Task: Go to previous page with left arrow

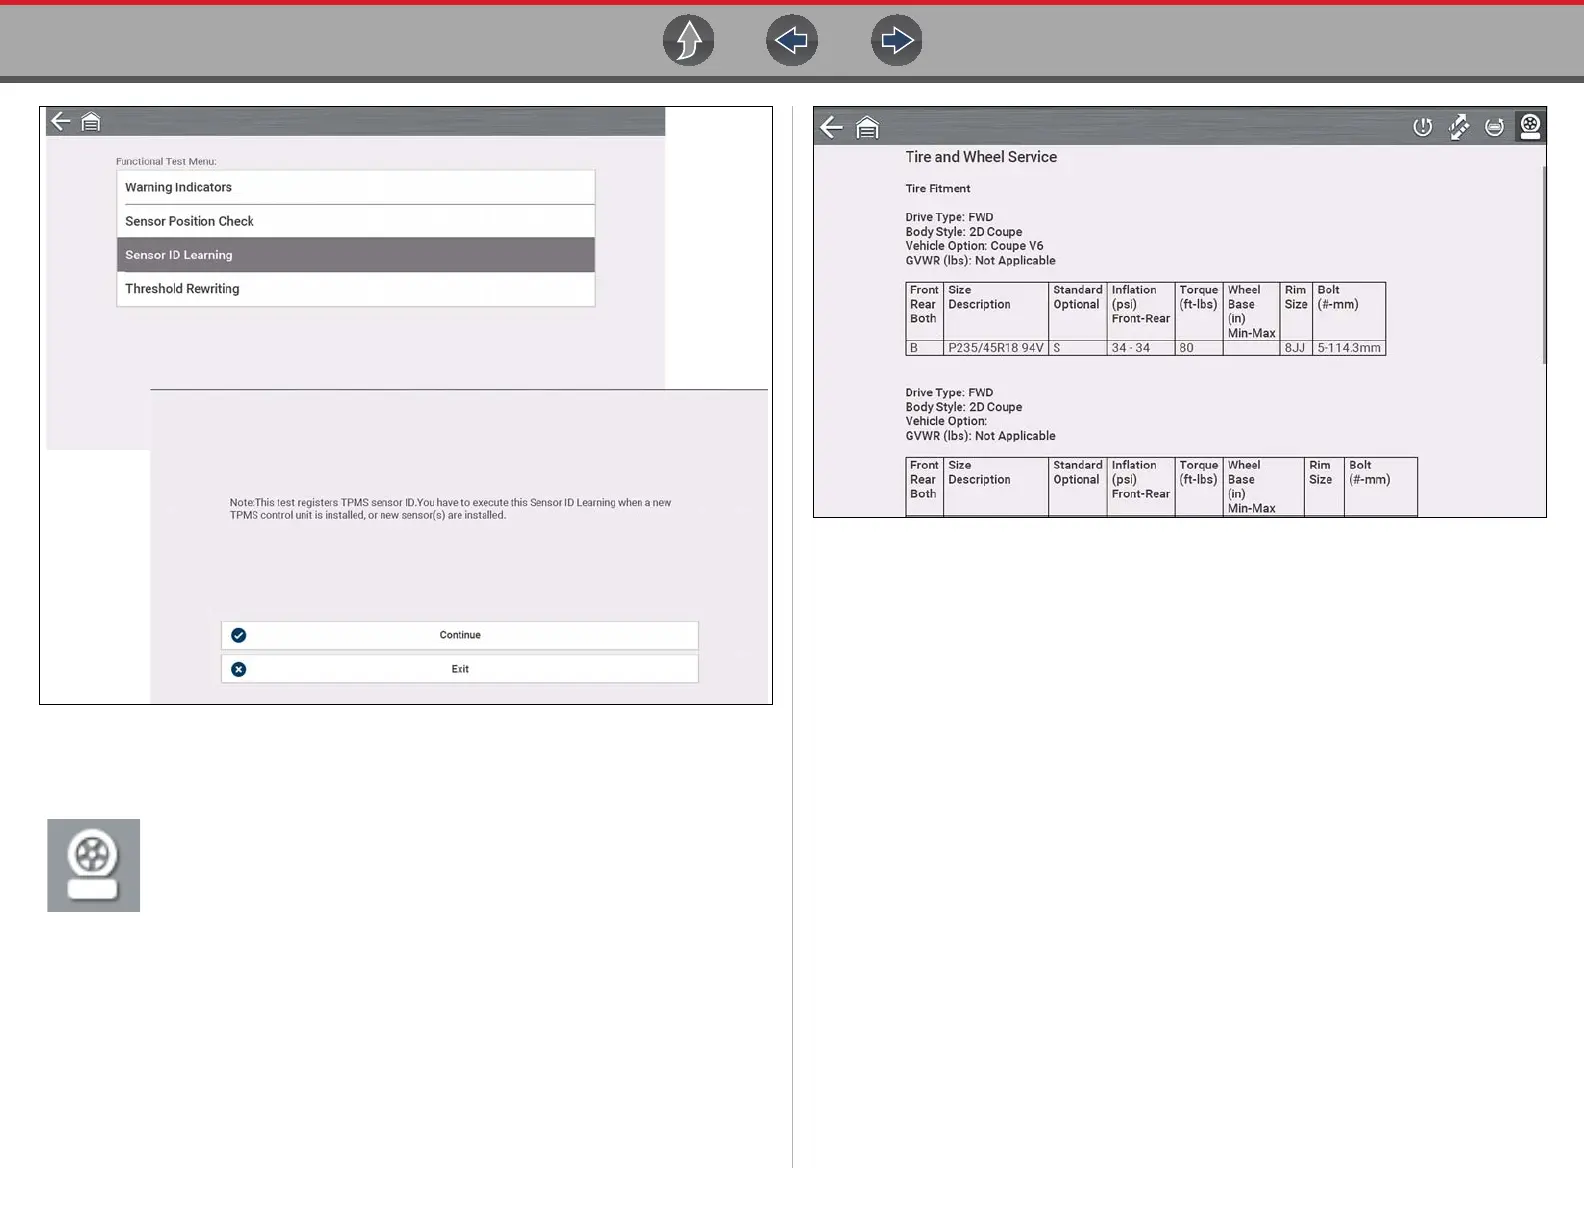Action: coord(792,41)
